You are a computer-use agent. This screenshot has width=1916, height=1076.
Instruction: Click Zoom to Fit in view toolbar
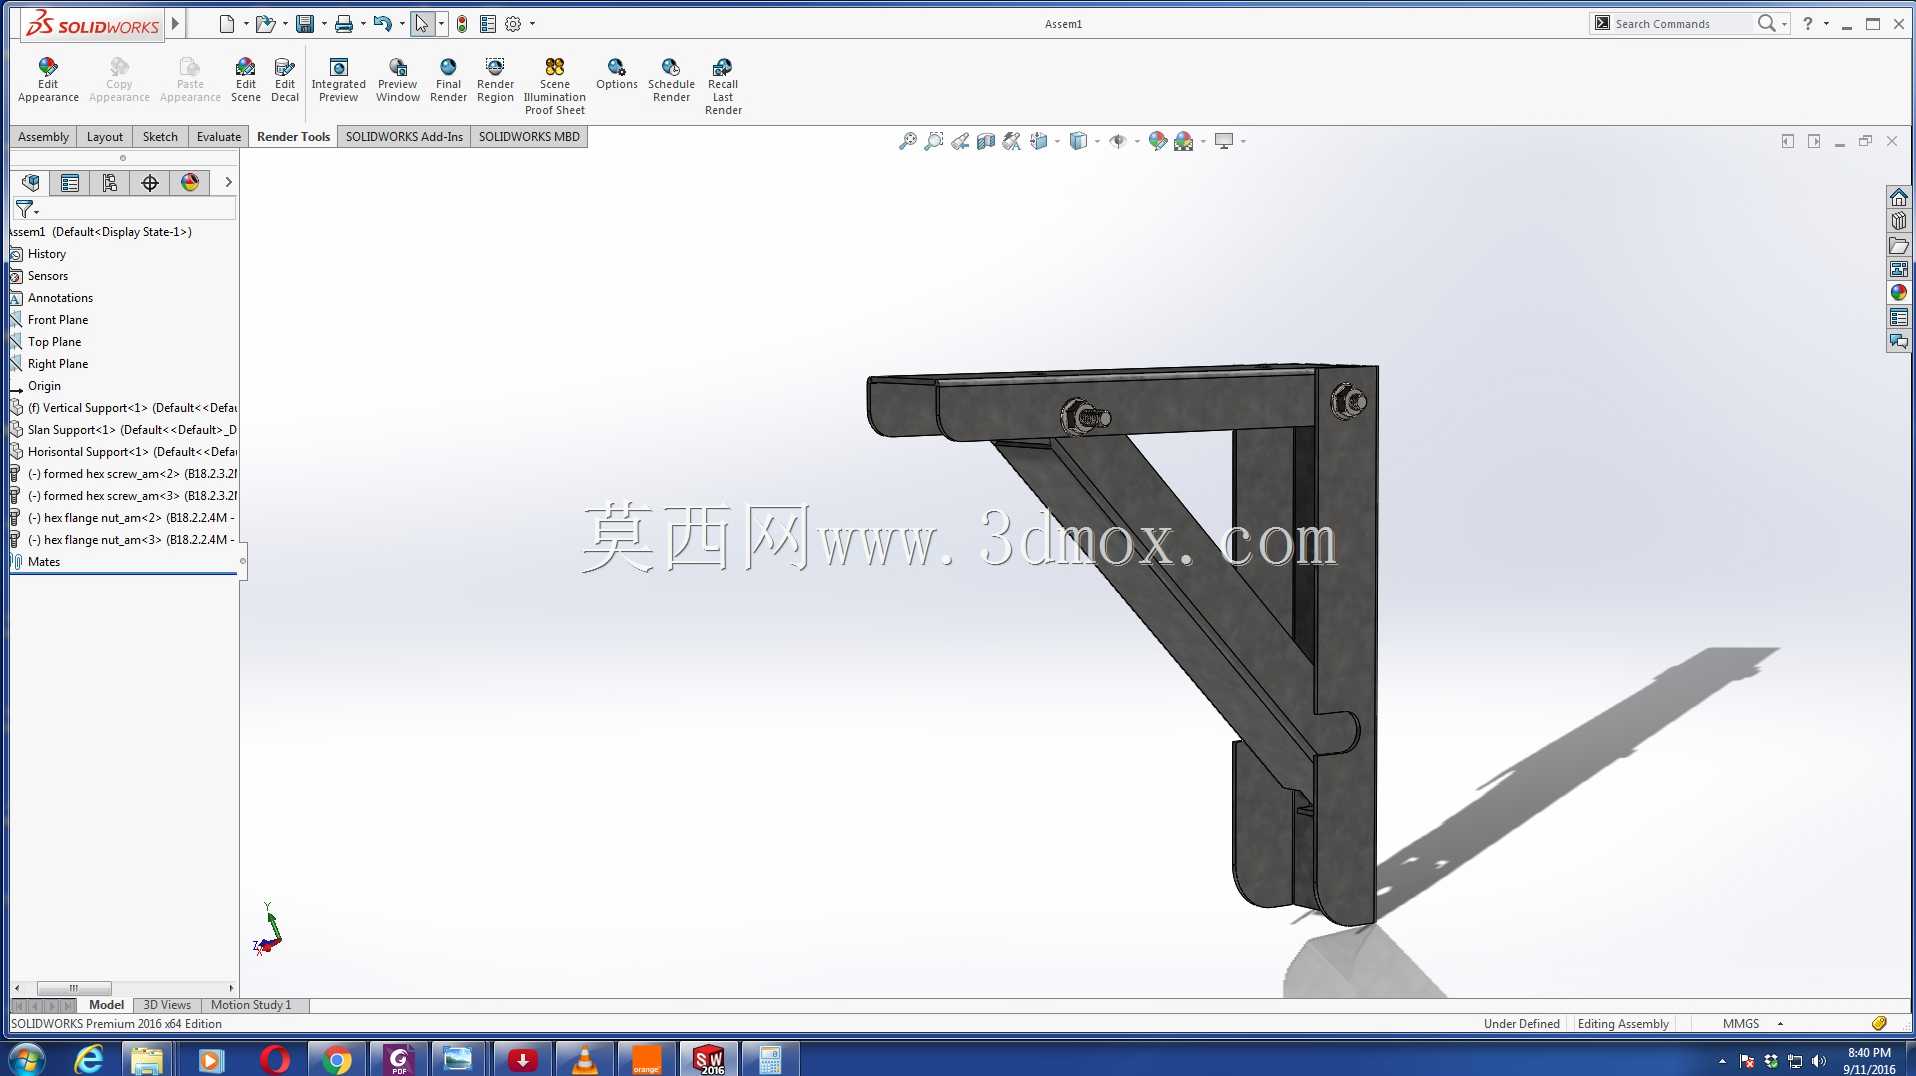coord(908,141)
